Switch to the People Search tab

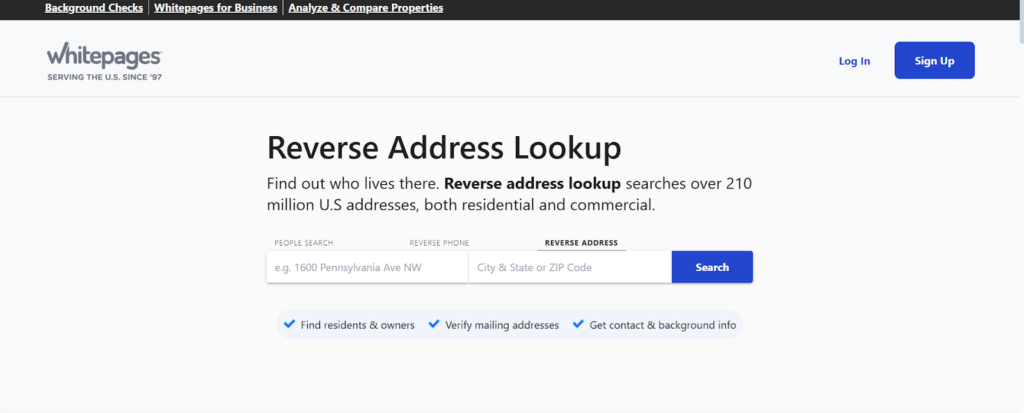click(304, 242)
